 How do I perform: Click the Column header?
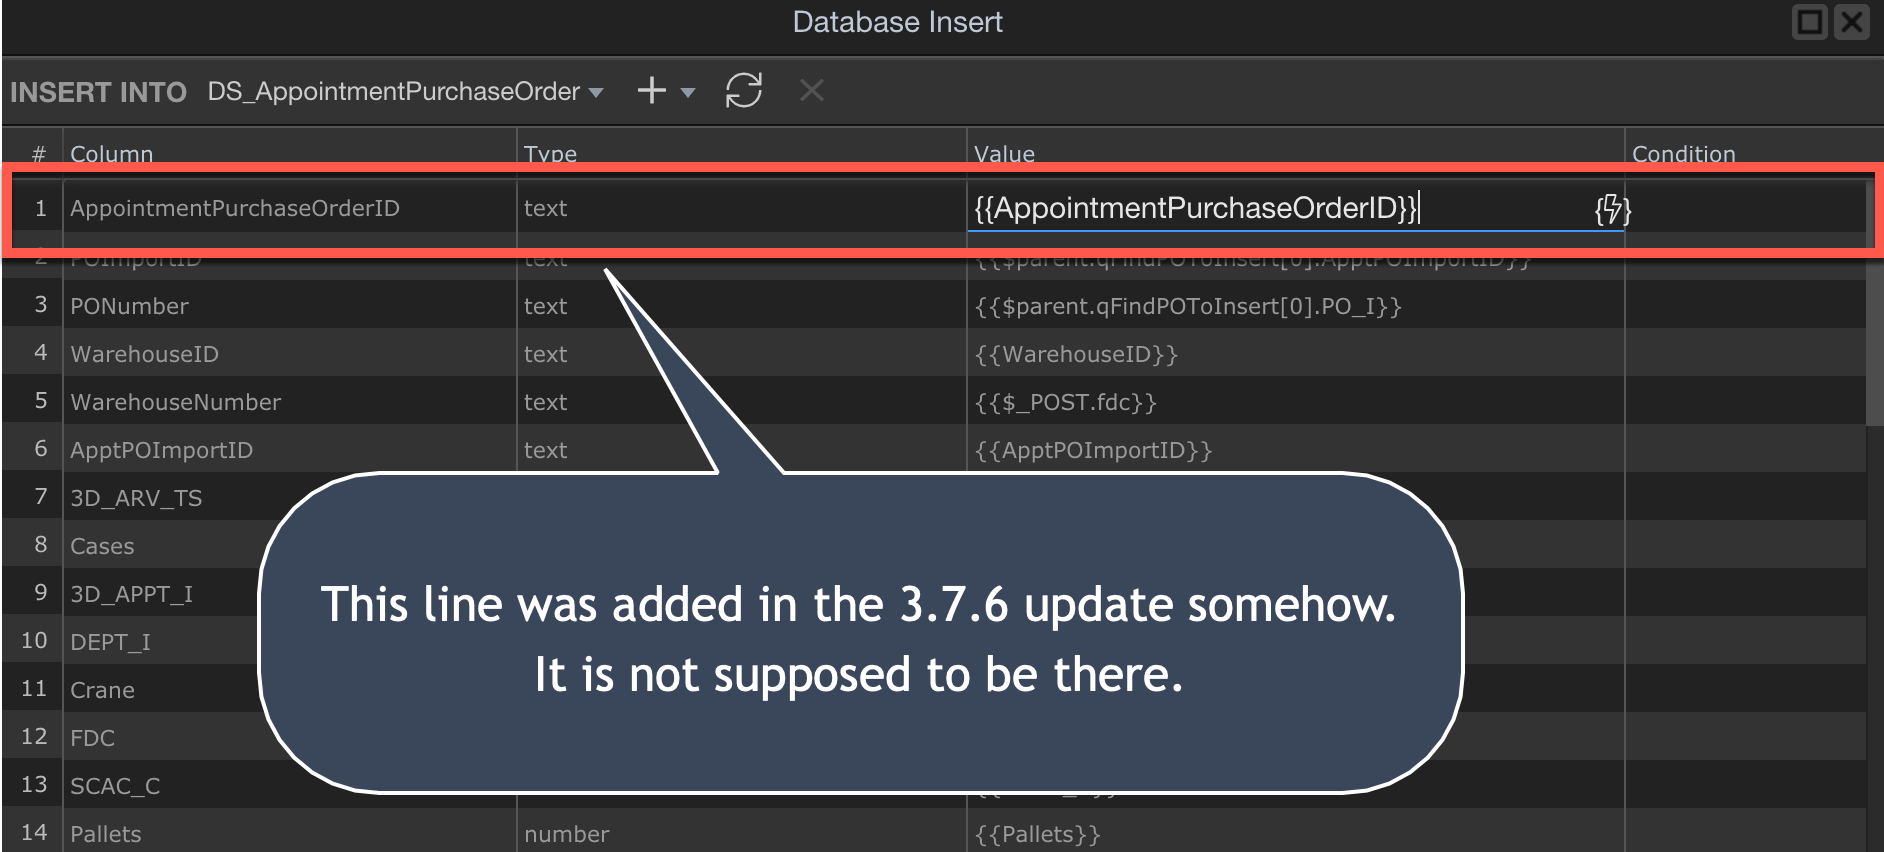coord(111,153)
